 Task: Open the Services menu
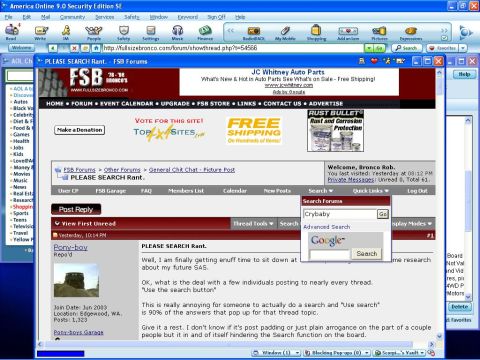[x=105, y=17]
